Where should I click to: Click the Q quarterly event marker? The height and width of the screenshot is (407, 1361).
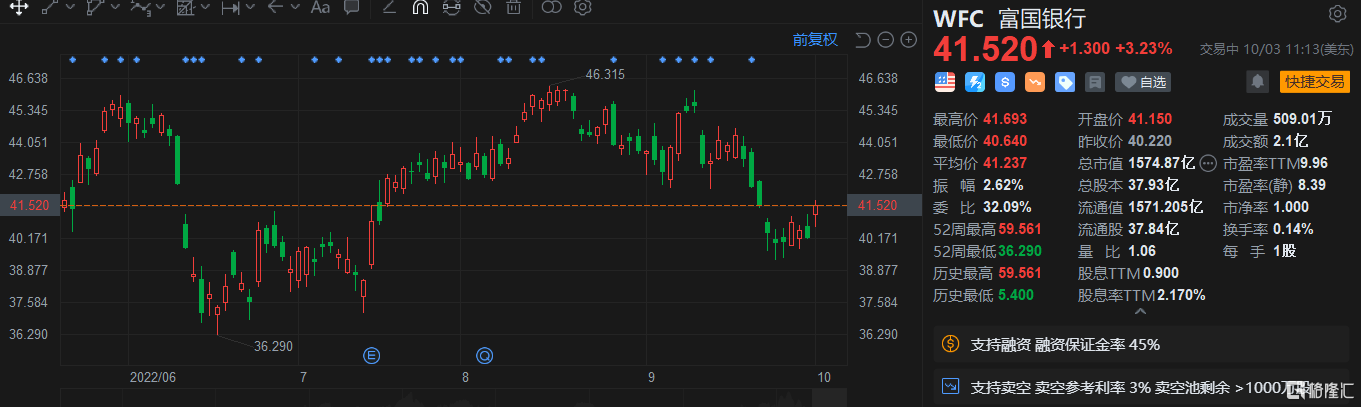tap(485, 354)
